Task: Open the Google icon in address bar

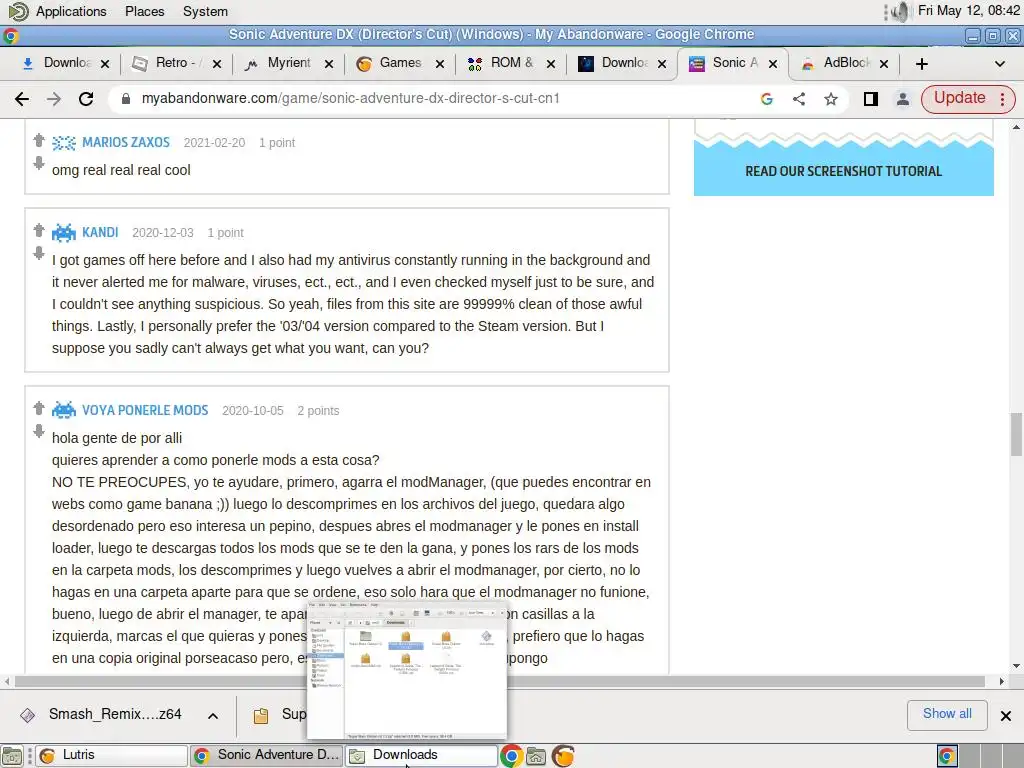Action: tap(767, 99)
